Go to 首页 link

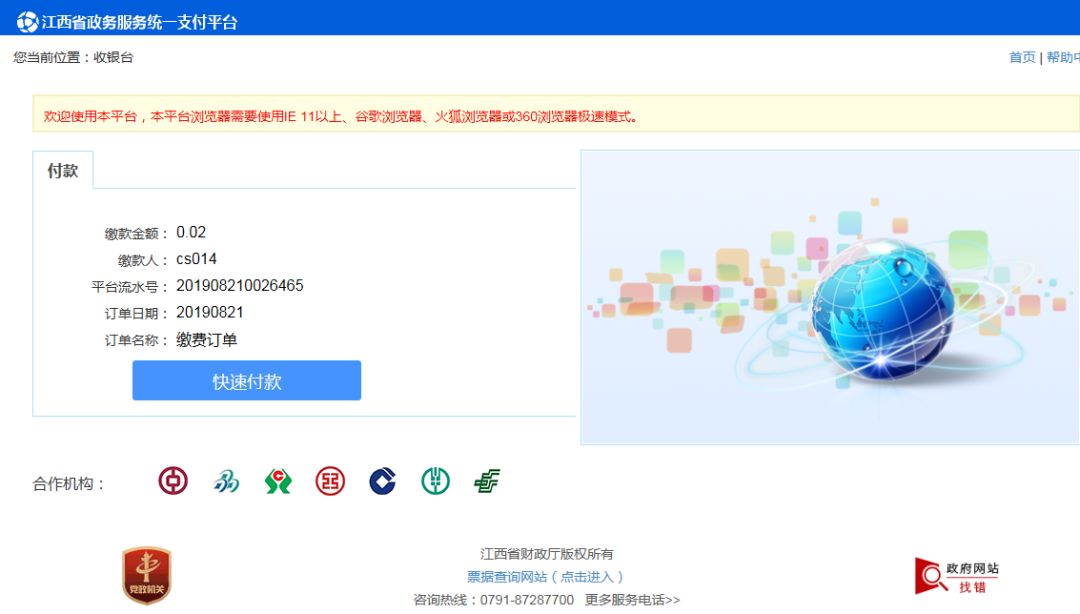1022,57
